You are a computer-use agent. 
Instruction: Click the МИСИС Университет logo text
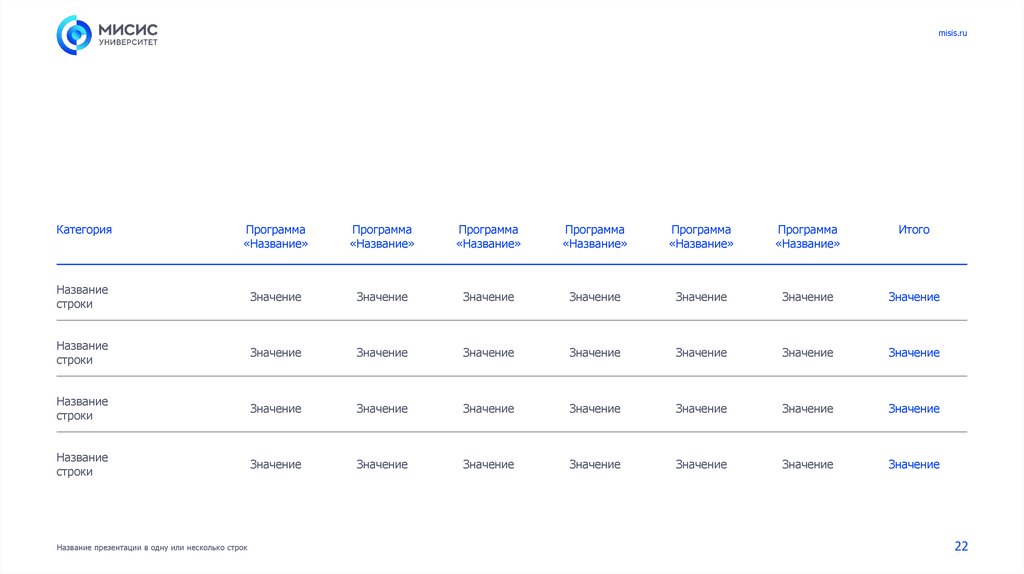click(x=129, y=35)
